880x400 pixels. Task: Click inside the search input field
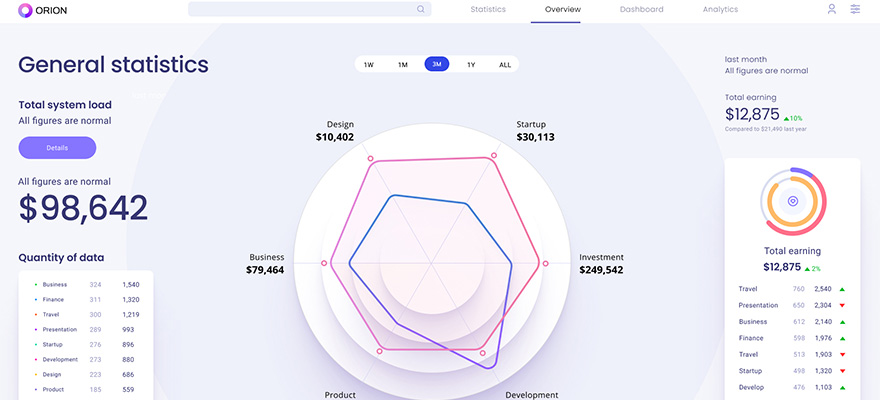(x=300, y=10)
